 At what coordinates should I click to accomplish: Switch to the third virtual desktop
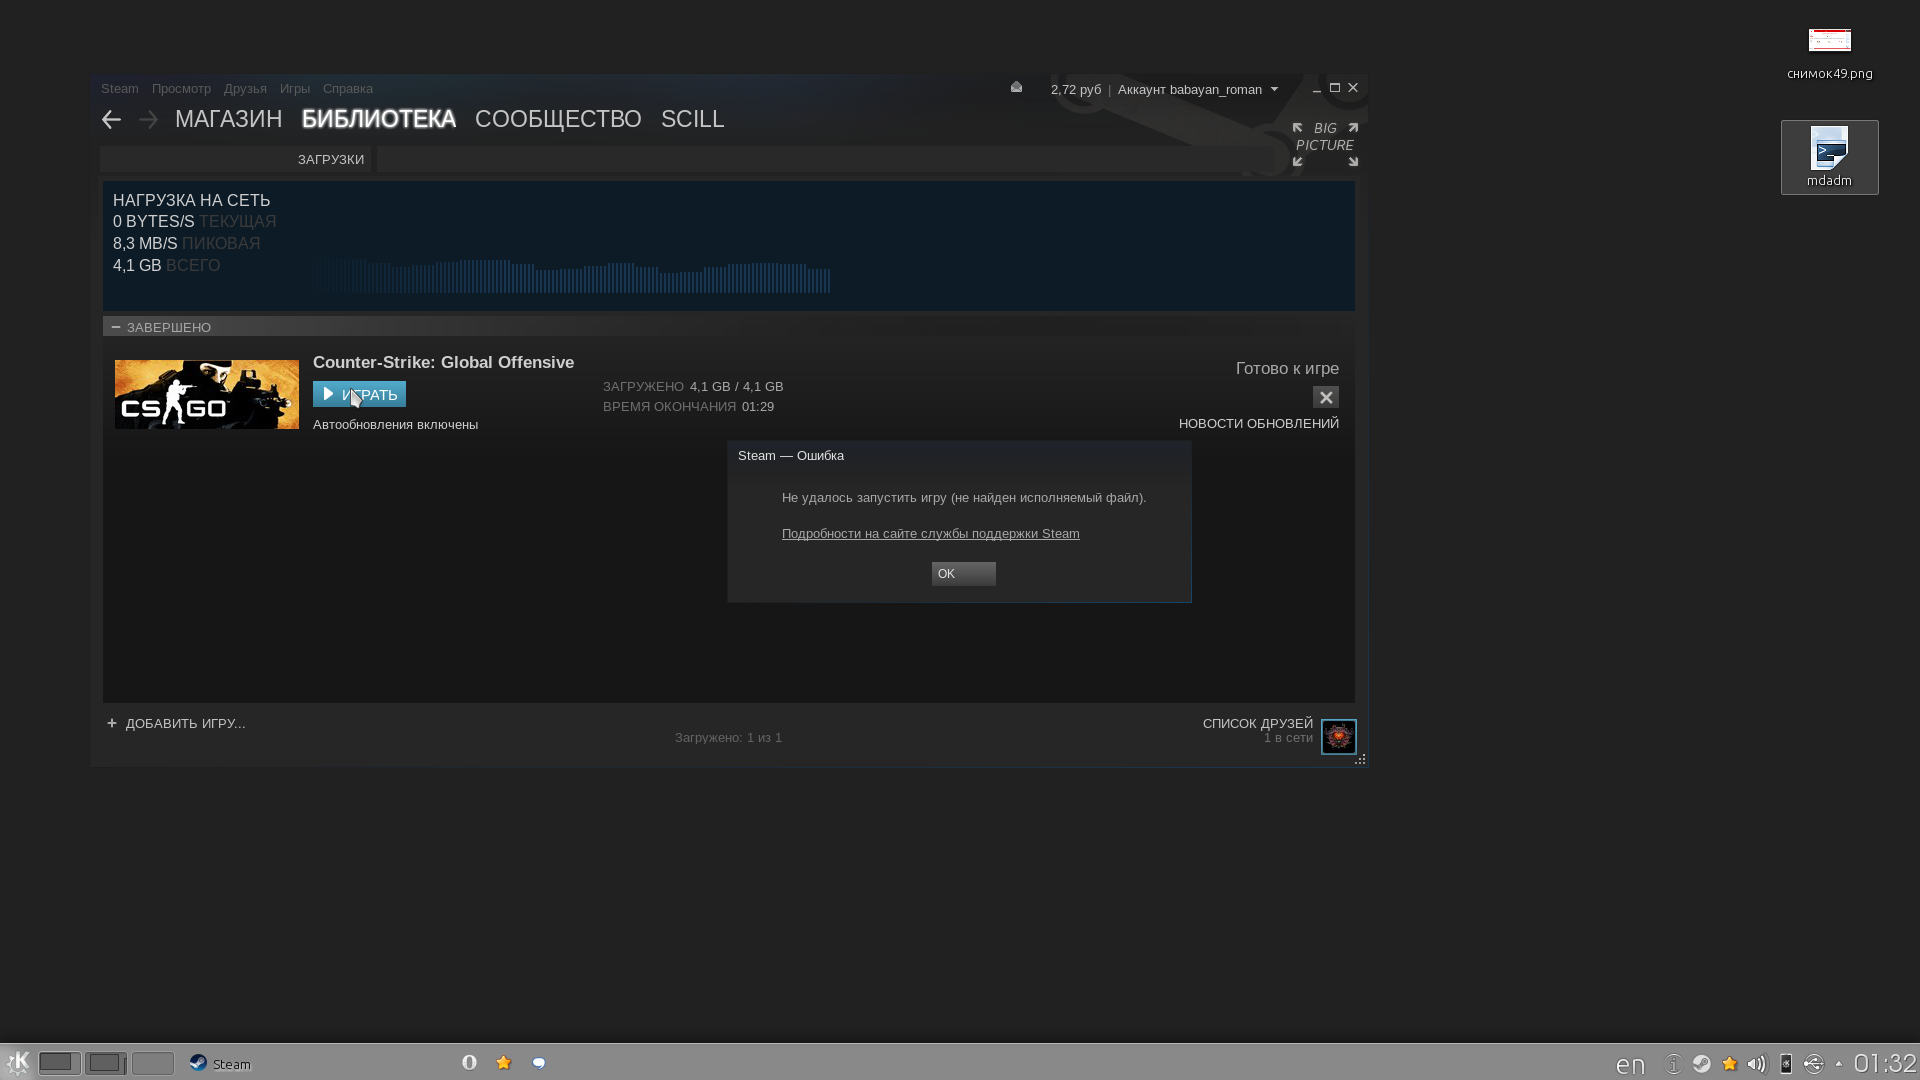(x=152, y=1063)
